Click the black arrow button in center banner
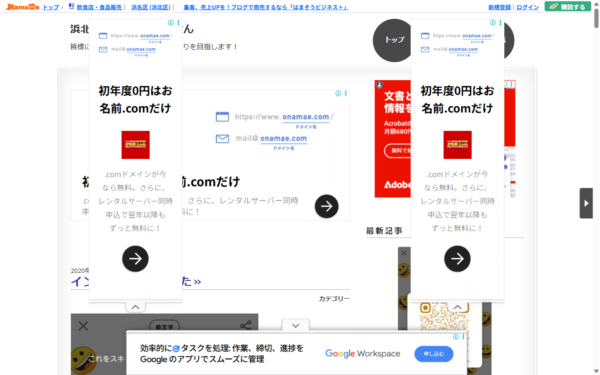This screenshot has height=375, width=600. click(326, 207)
